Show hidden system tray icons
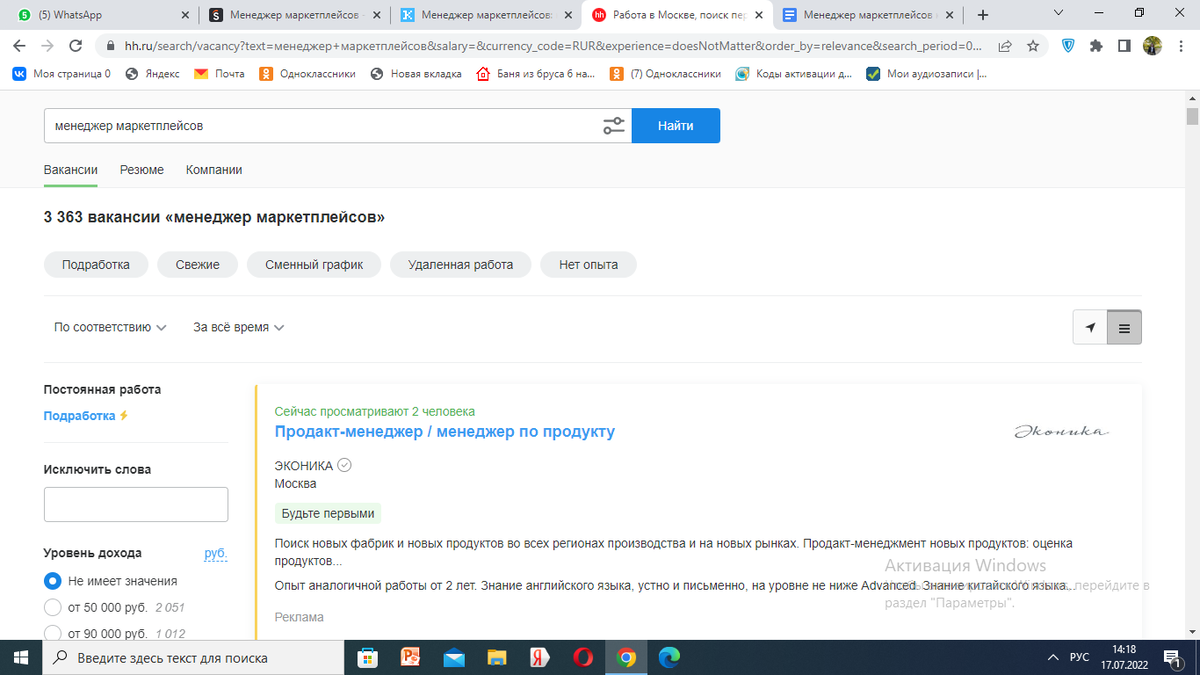Viewport: 1200px width, 675px height. click(x=1053, y=657)
